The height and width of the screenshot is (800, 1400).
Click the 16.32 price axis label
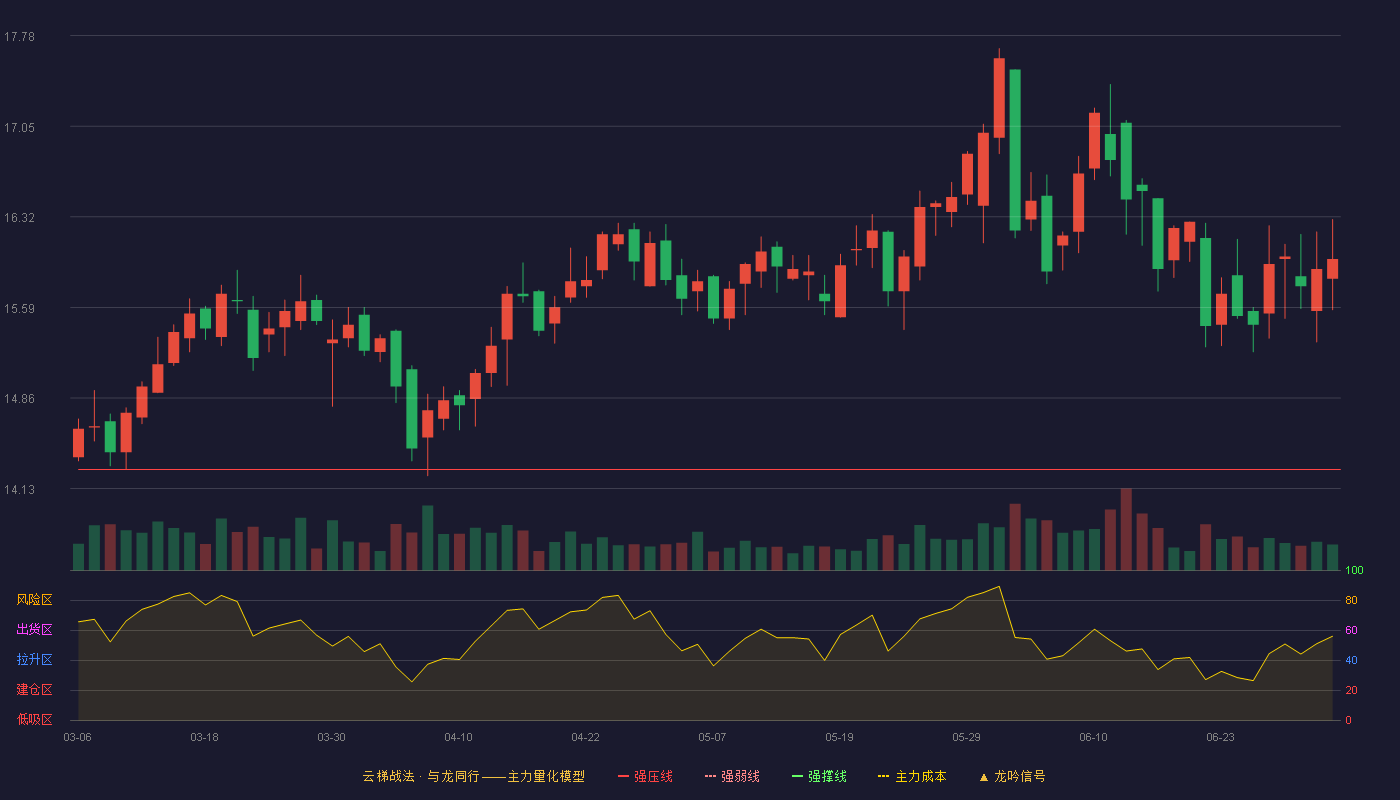click(19, 218)
